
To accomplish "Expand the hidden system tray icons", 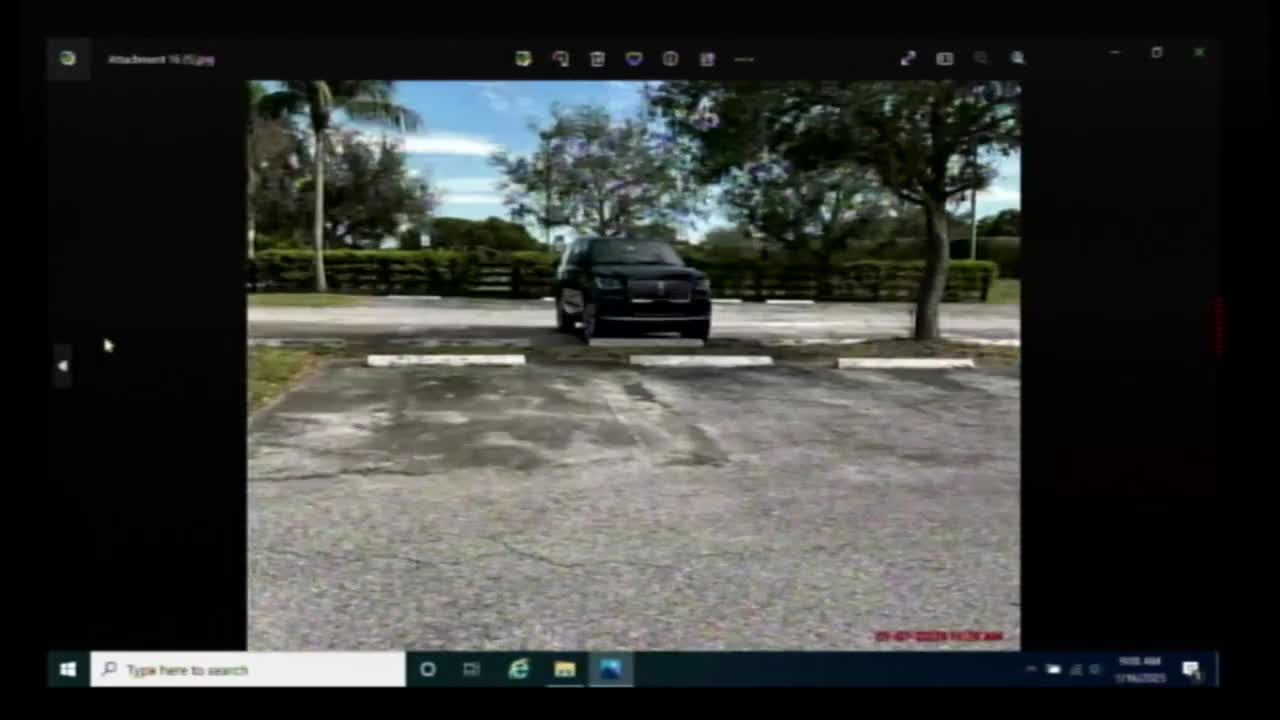I will click(1031, 669).
